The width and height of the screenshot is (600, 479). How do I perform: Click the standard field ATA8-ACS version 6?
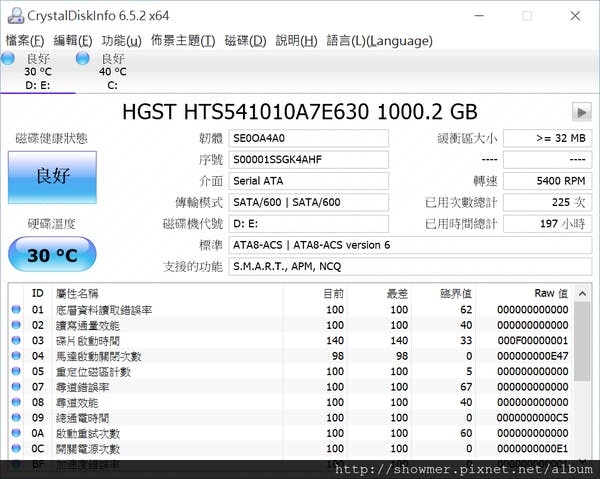tap(410, 245)
